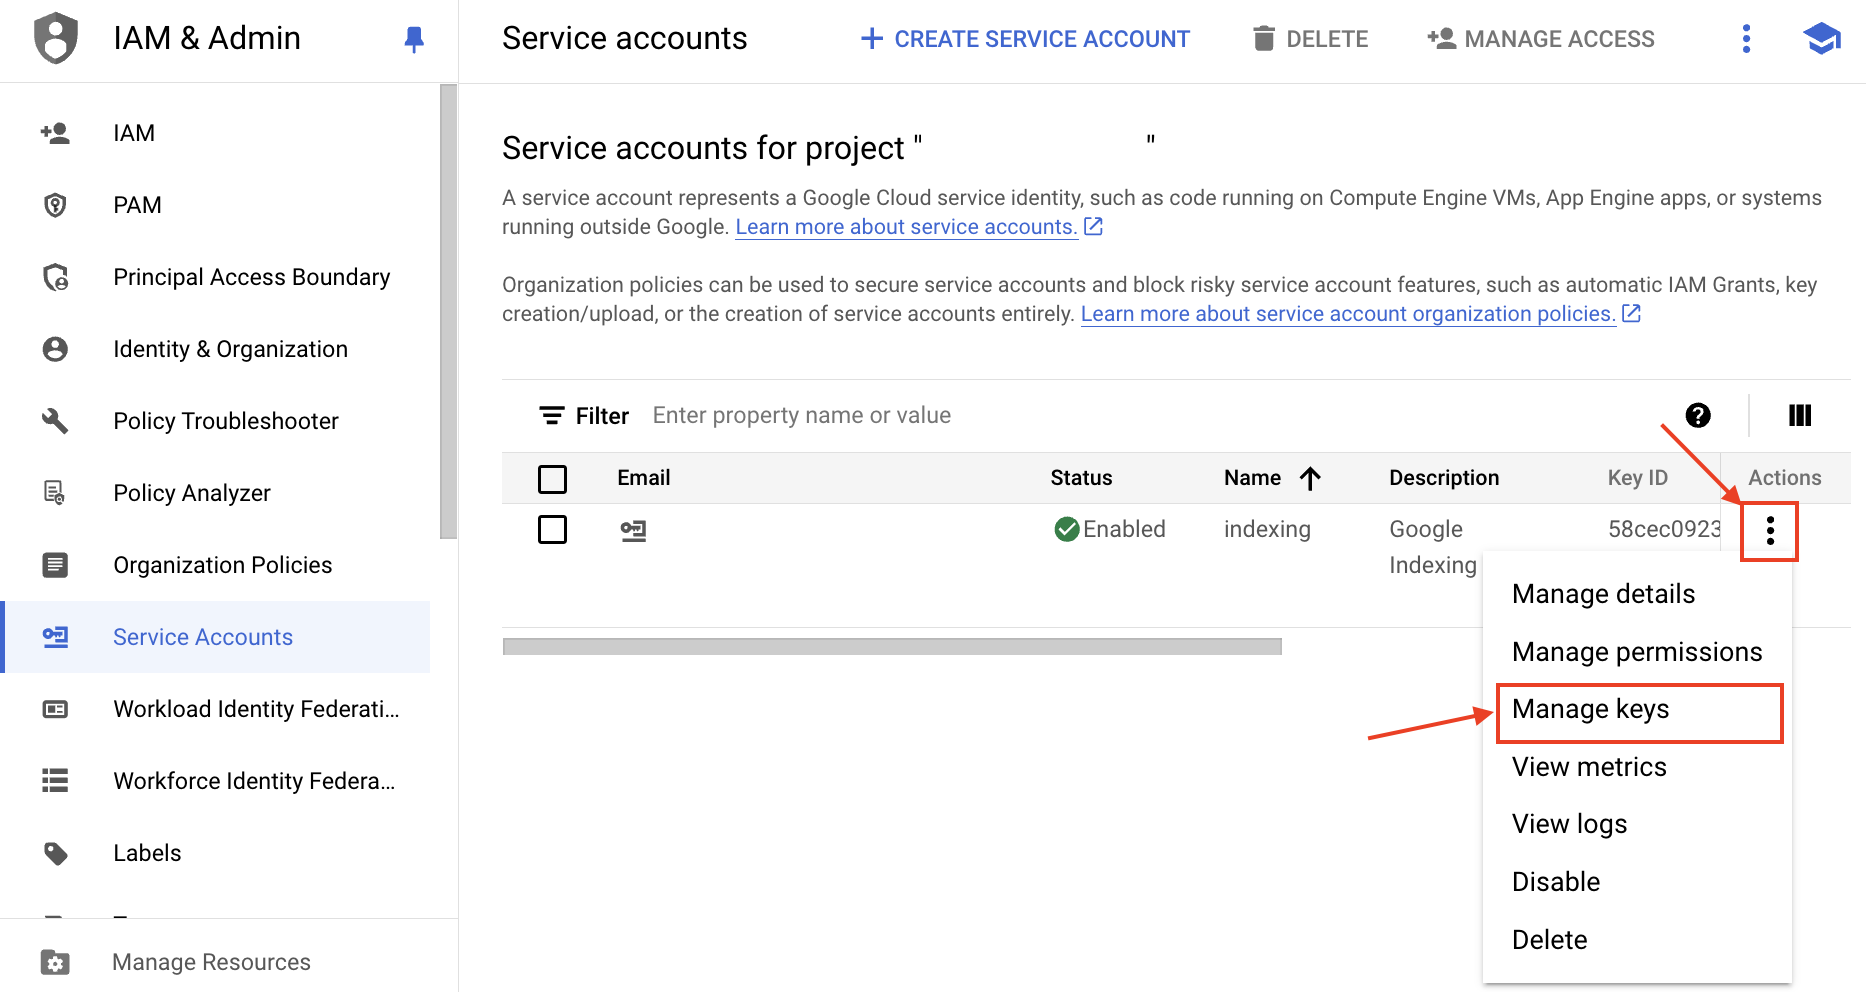Click the Labels tag icon
This screenshot has width=1866, height=992.
click(x=55, y=853)
